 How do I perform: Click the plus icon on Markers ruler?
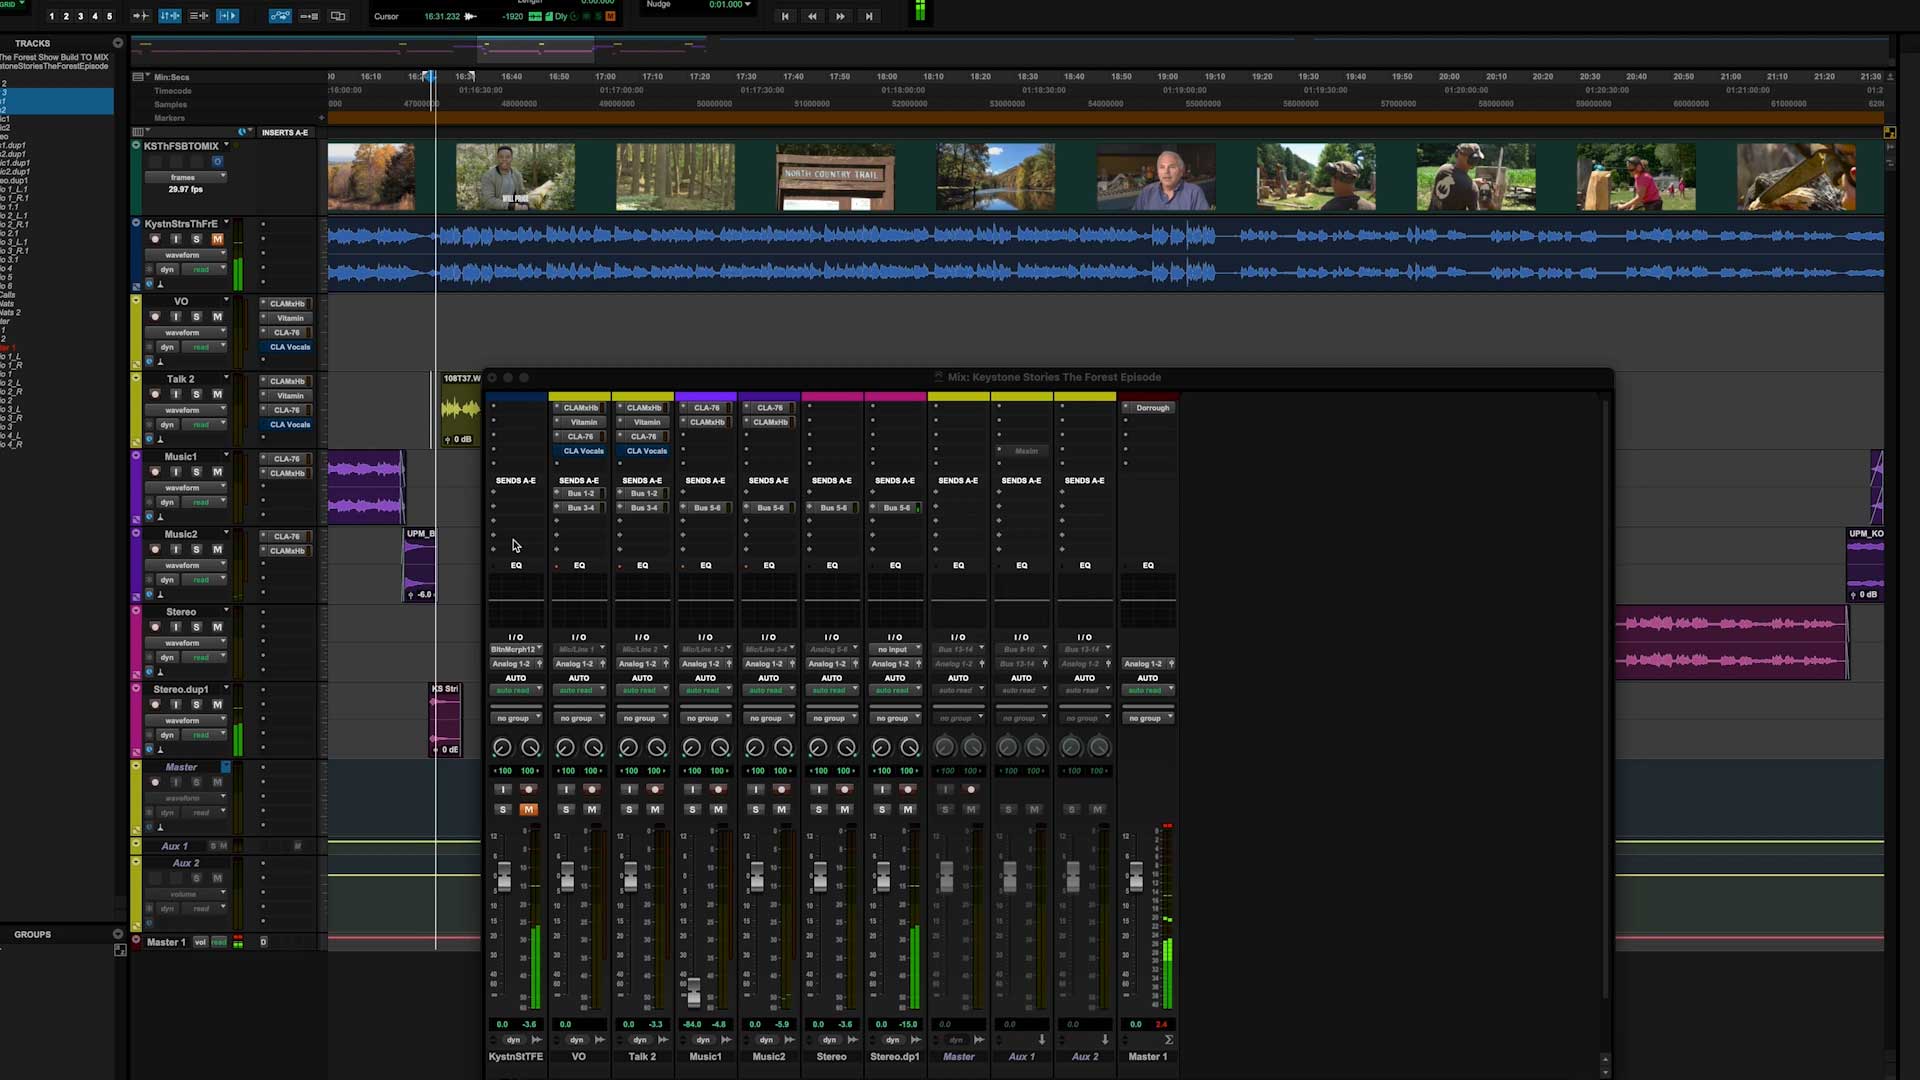321,118
